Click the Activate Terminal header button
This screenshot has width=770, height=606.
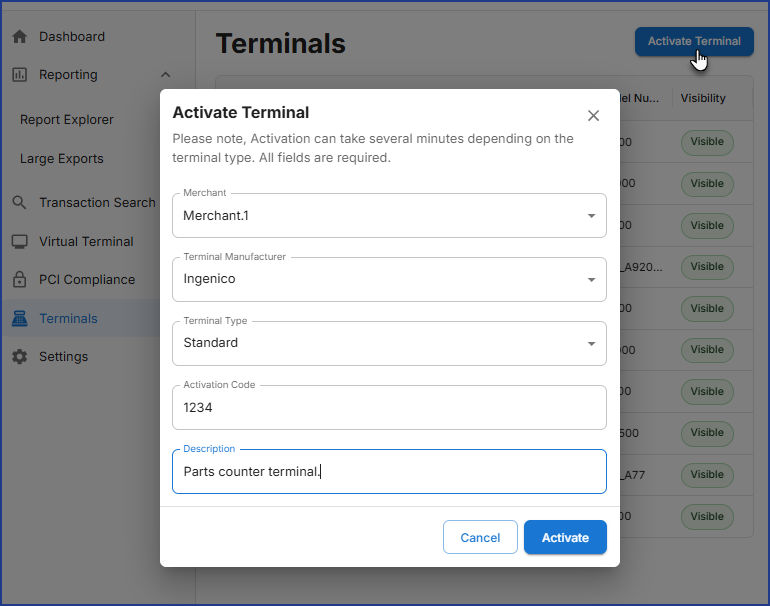click(694, 42)
